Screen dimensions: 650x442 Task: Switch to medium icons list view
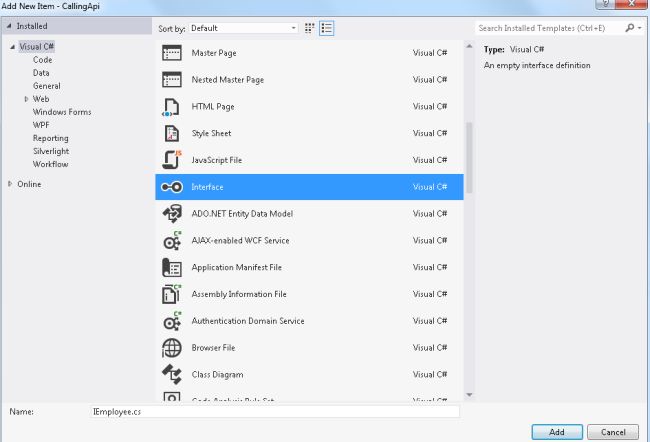pyautogui.click(x=327, y=28)
